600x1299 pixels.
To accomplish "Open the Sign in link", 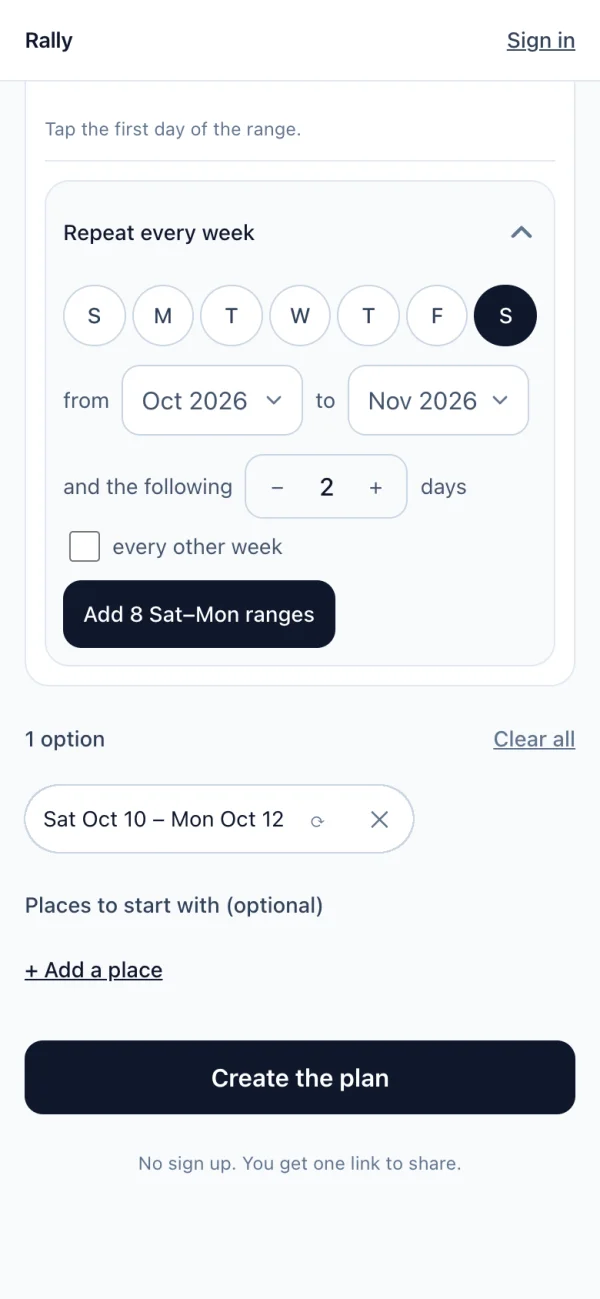I will [x=541, y=41].
